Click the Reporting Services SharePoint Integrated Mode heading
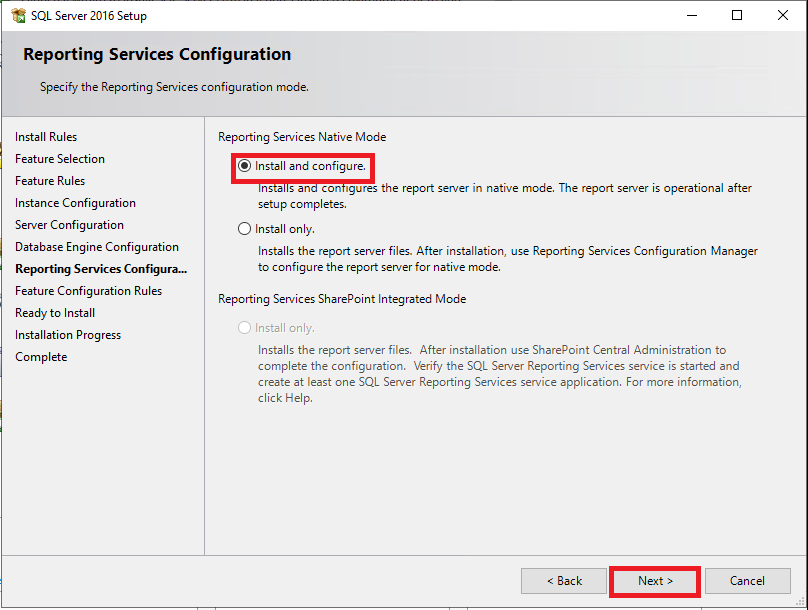Viewport: 808px width, 610px height. [342, 299]
